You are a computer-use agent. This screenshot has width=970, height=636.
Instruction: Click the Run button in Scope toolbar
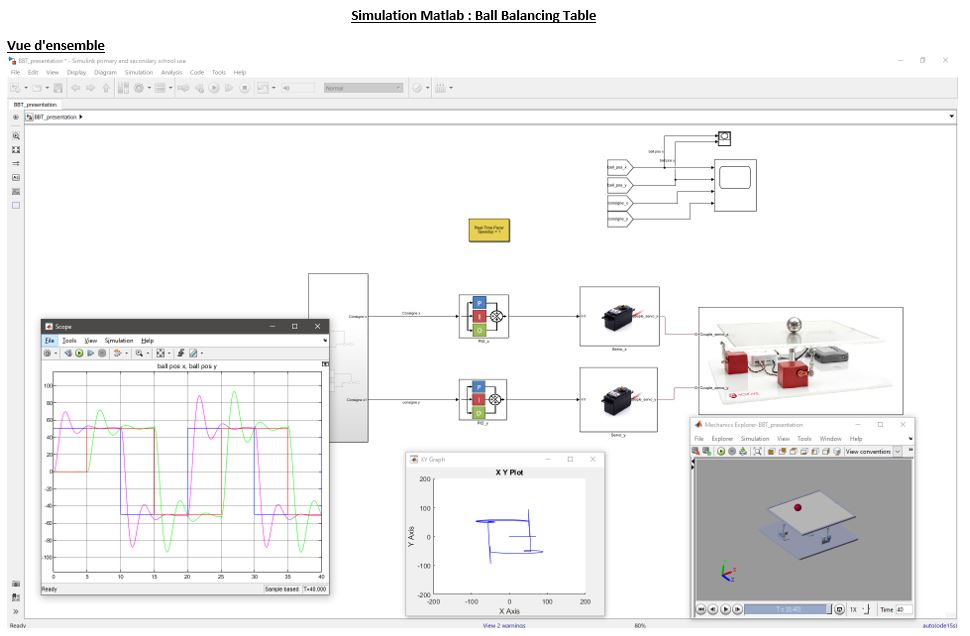click(x=79, y=353)
